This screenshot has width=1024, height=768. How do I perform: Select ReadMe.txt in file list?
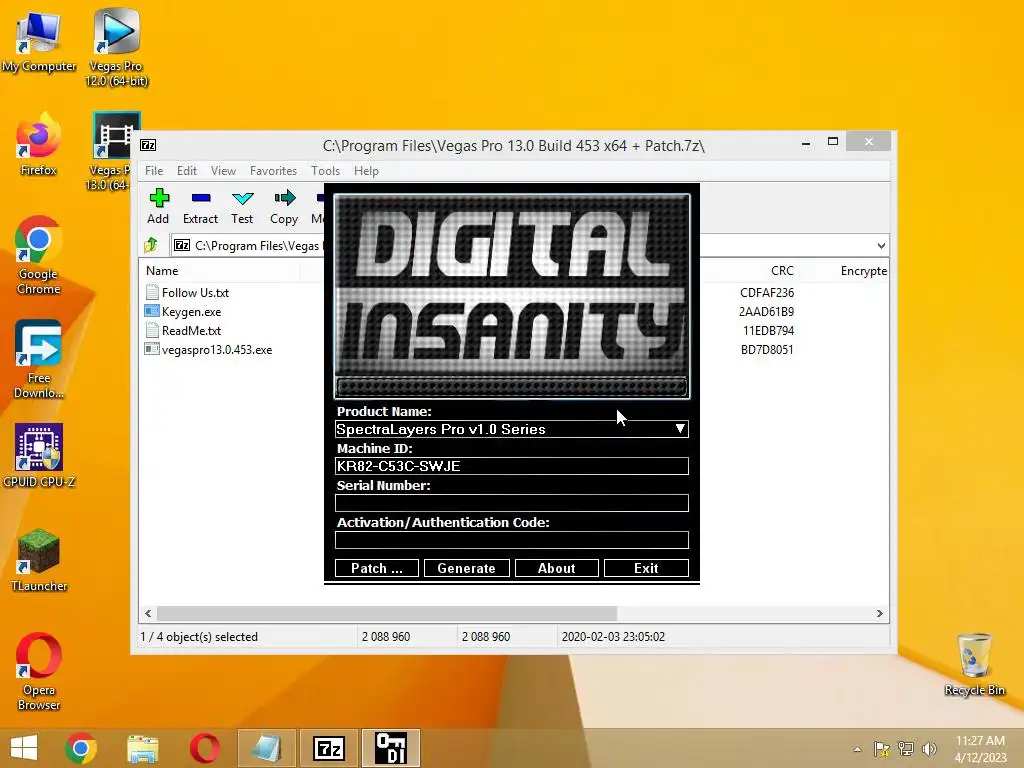191,330
